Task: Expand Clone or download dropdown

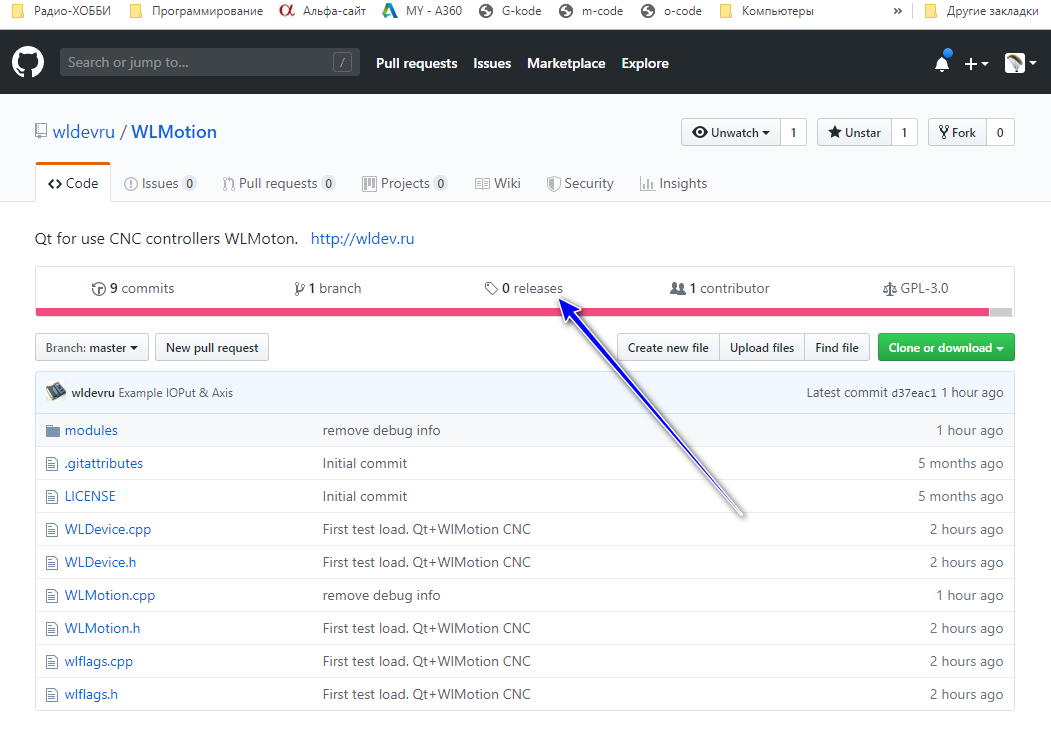Action: pos(946,347)
